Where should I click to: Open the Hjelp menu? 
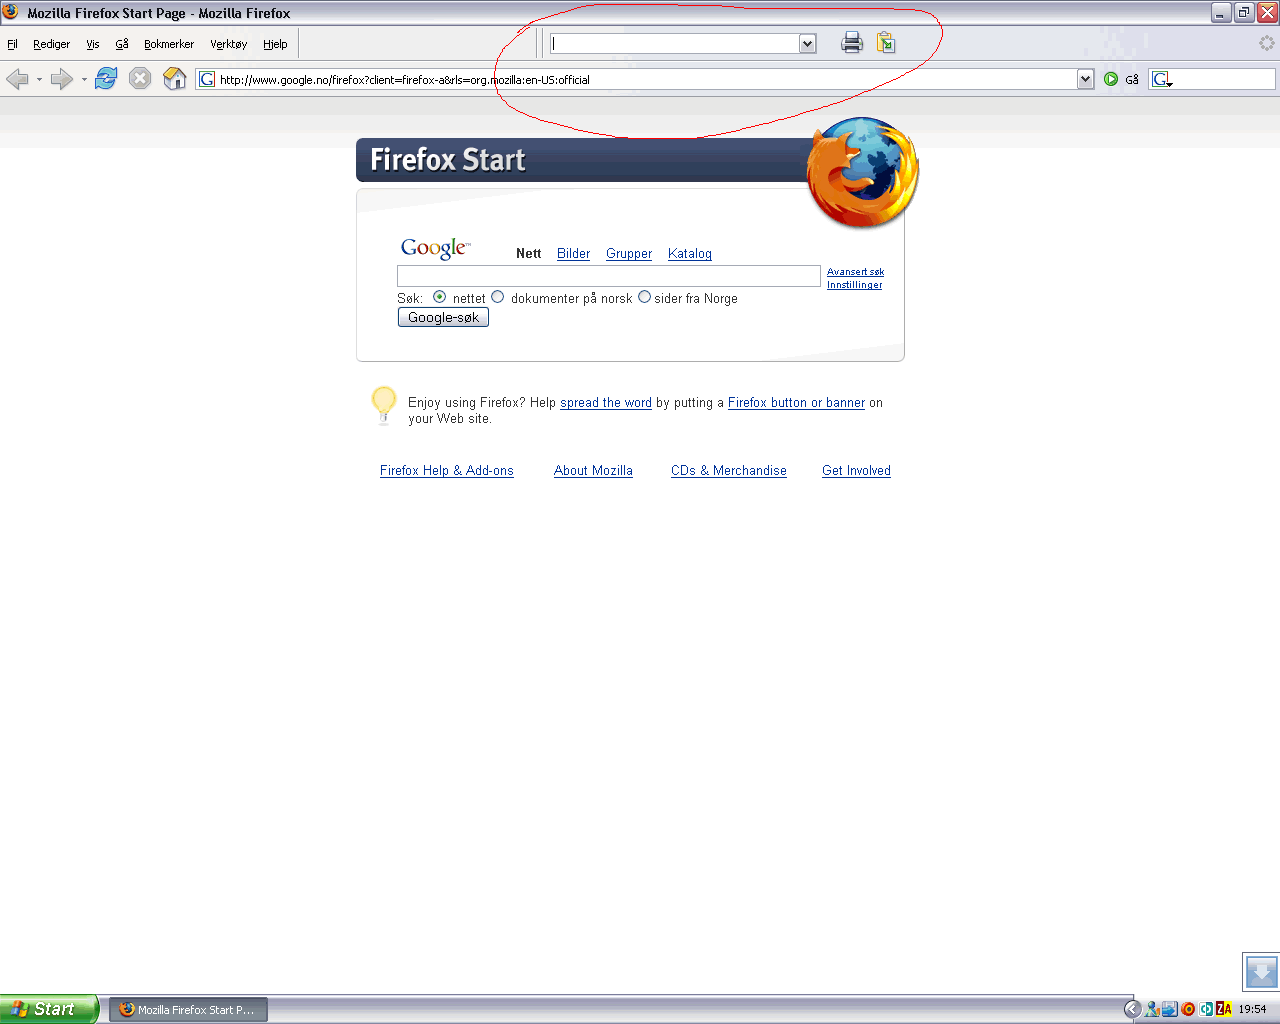(275, 44)
